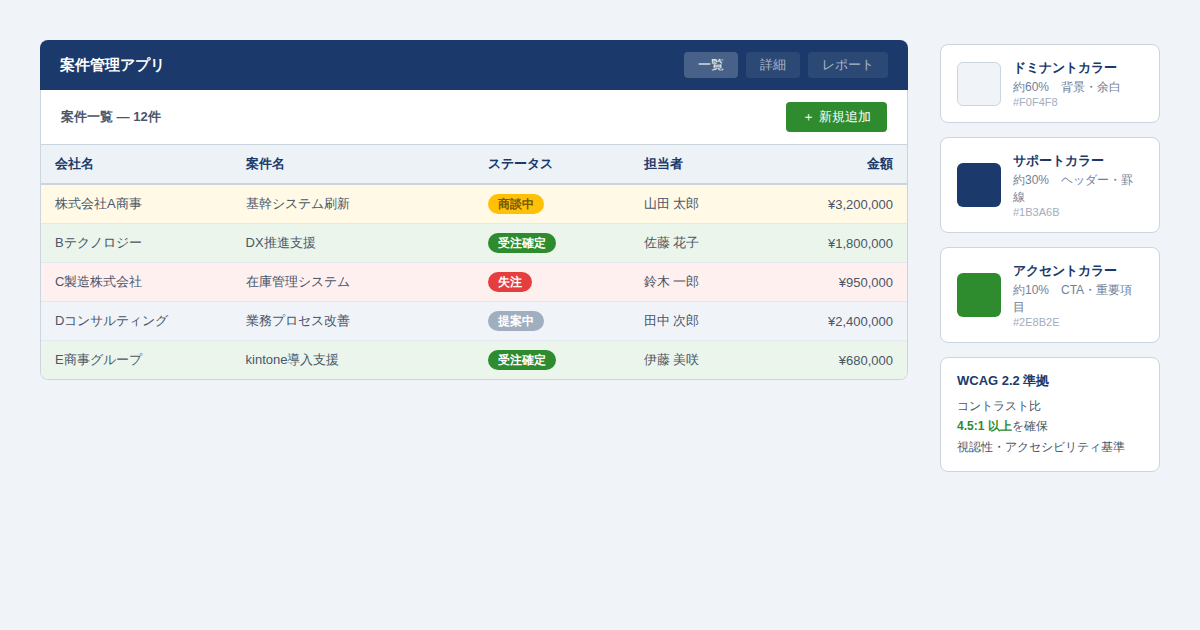Click the amount ¥2,400,000
1200x630 pixels.
tap(860, 321)
